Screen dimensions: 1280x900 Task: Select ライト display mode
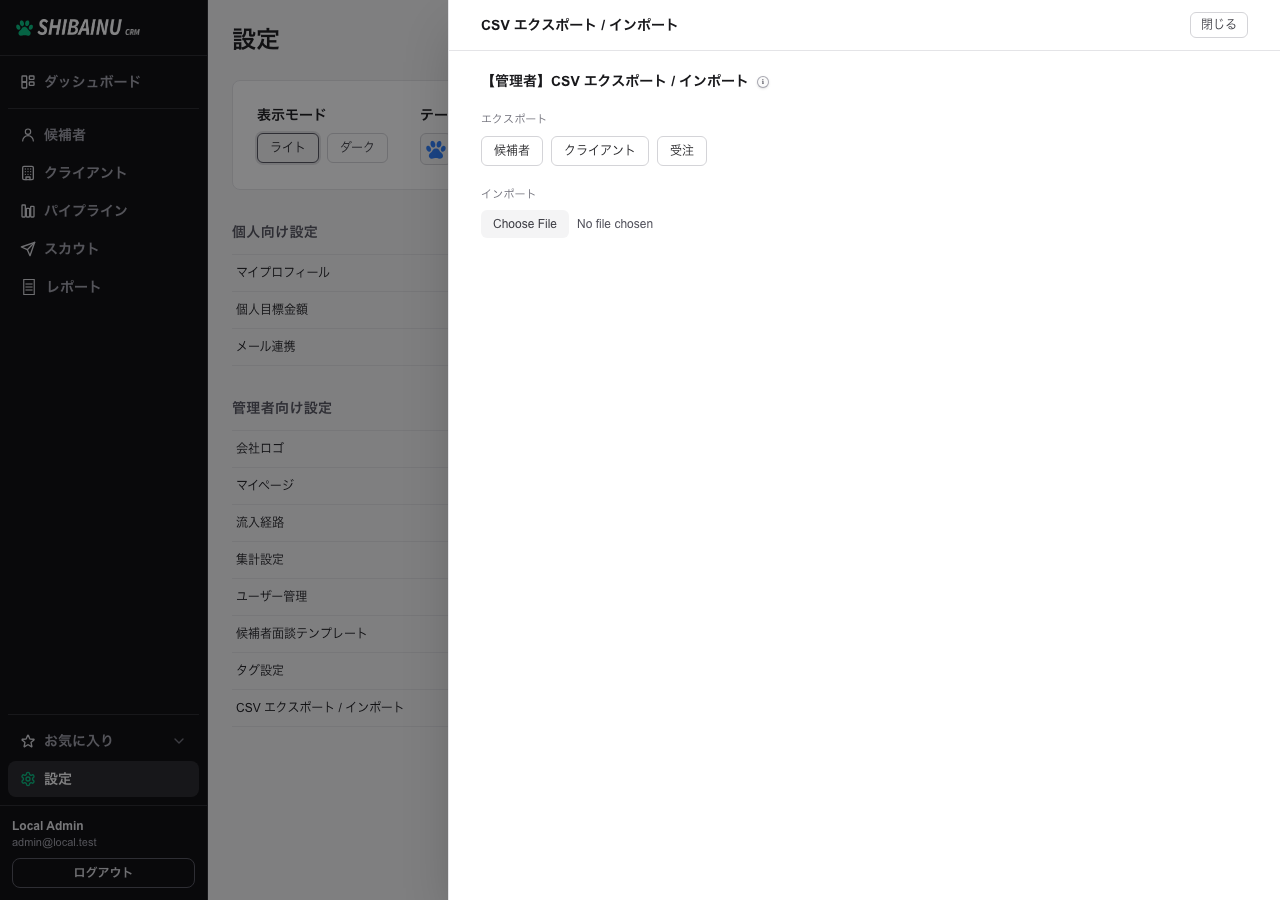click(x=288, y=148)
